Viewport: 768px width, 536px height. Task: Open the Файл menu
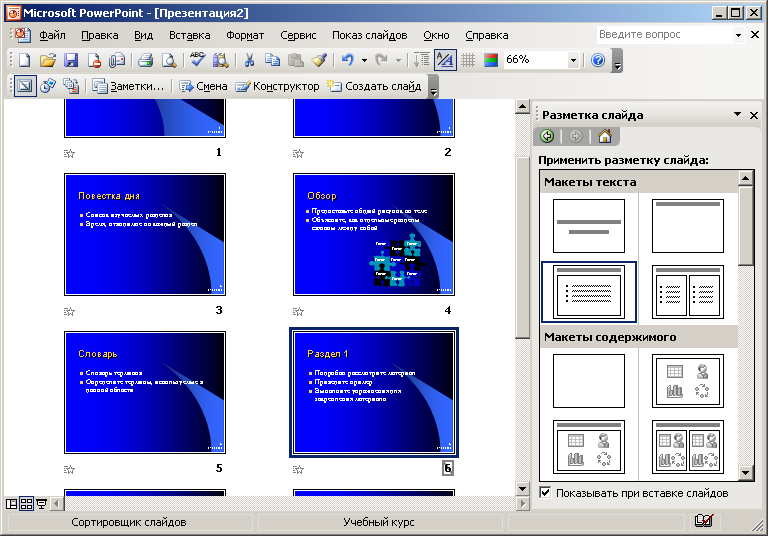[52, 35]
